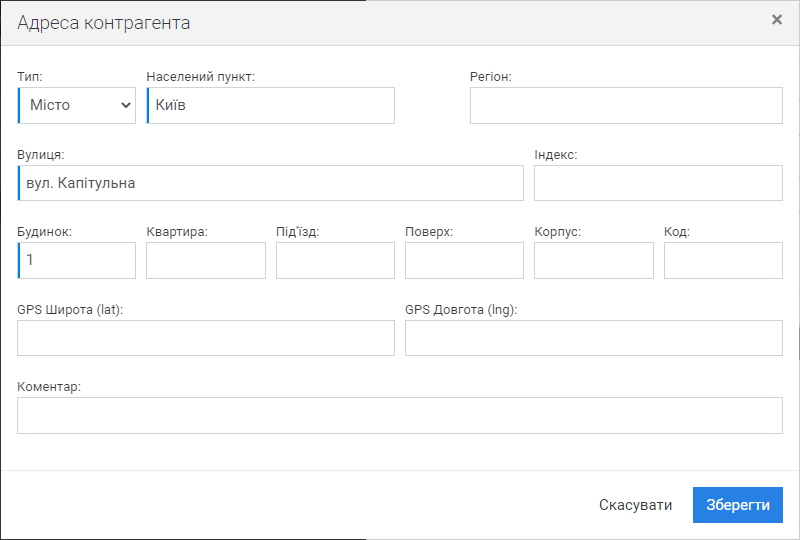Focus the Код input field
The width and height of the screenshot is (800, 540).
(x=723, y=260)
